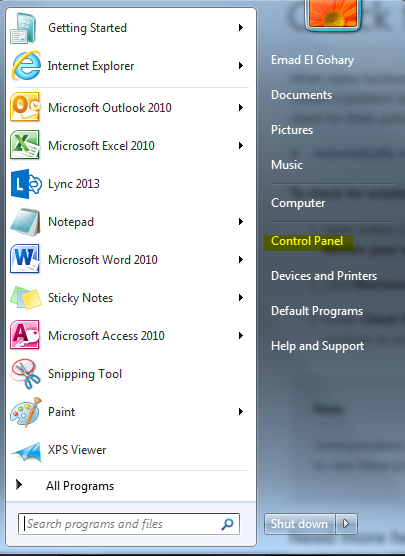Open the highlighted Control Panel
This screenshot has width=405, height=556.
tap(307, 241)
